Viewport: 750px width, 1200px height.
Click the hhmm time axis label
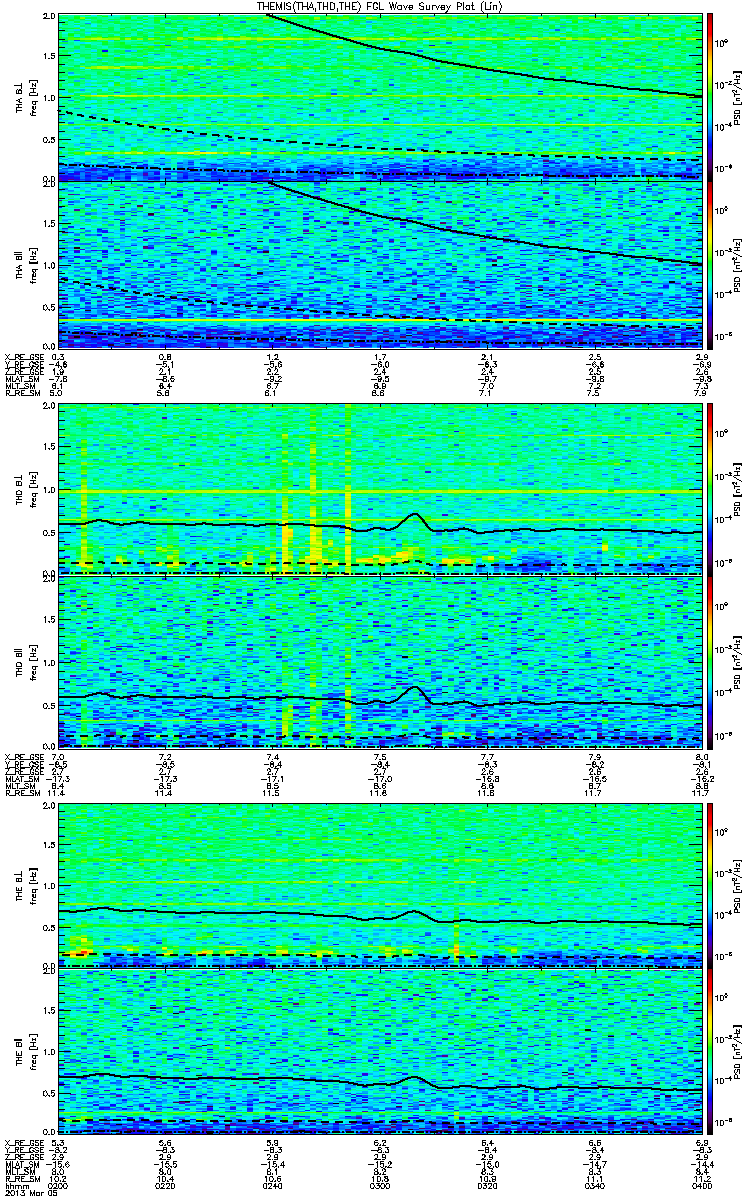pos(16,1186)
